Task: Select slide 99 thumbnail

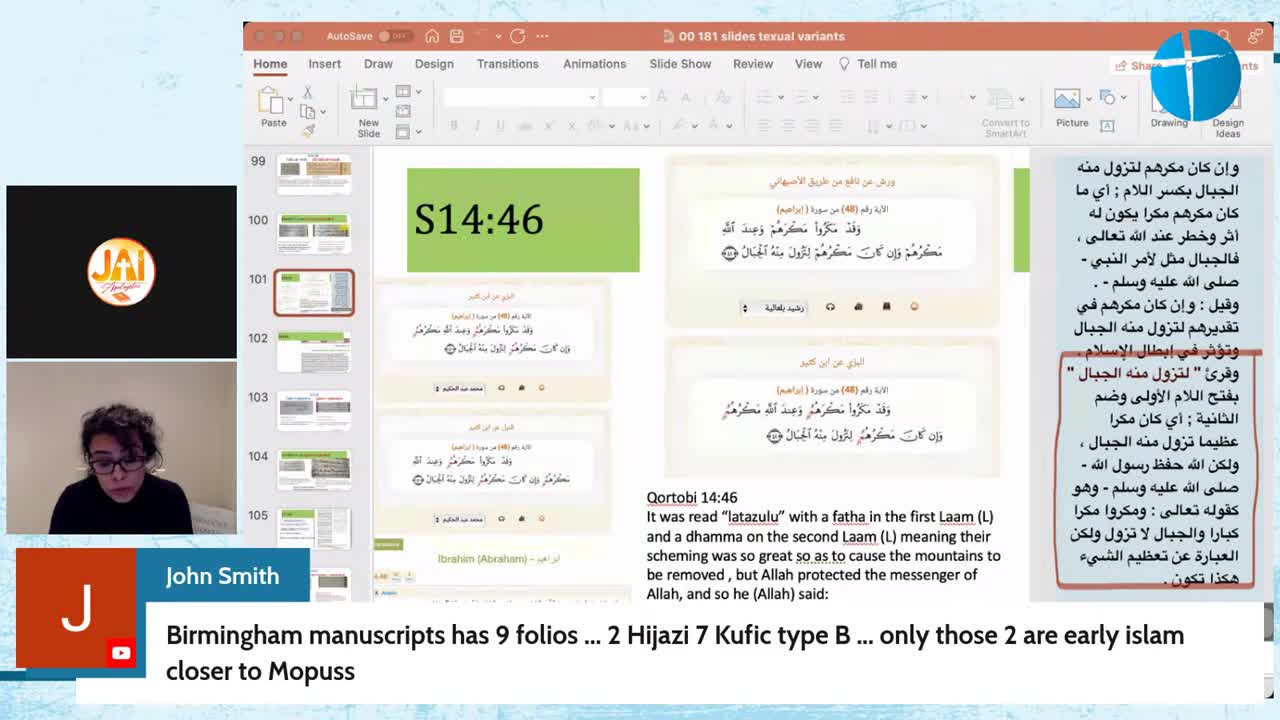Action: pos(314,175)
